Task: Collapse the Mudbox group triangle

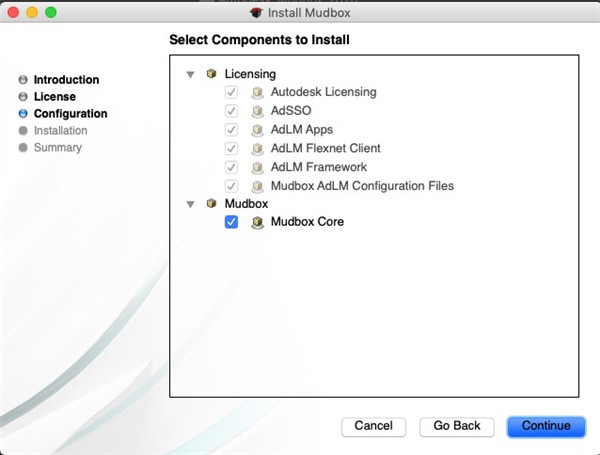Action: [190, 204]
